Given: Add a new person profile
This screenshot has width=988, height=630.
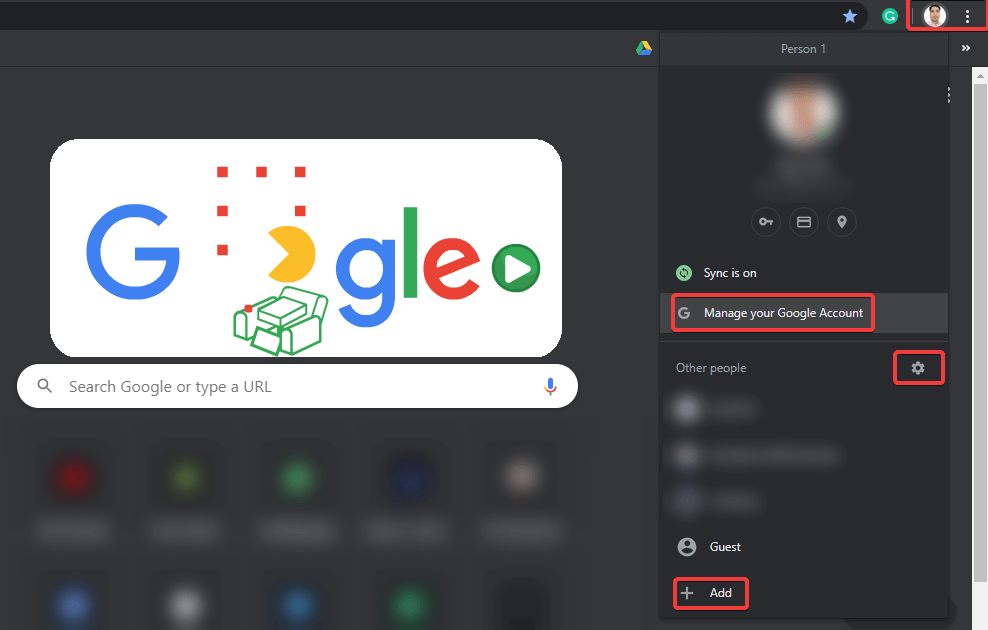Looking at the screenshot, I should click(x=710, y=593).
